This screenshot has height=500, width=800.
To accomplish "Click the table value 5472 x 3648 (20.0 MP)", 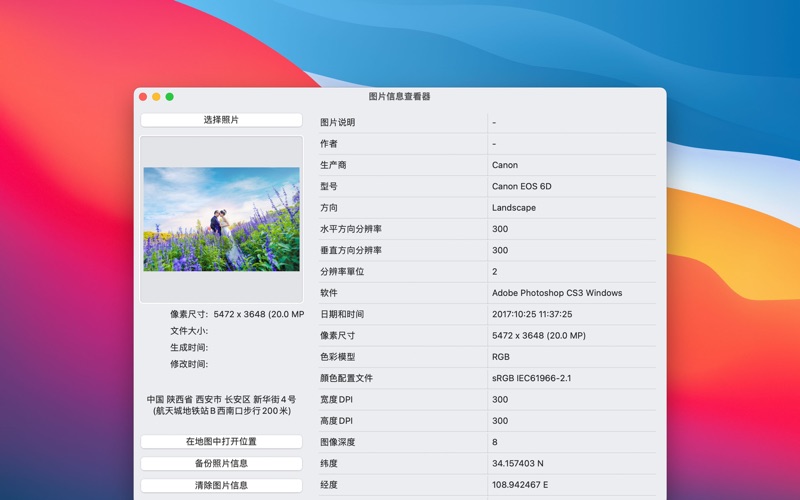I will (x=539, y=336).
